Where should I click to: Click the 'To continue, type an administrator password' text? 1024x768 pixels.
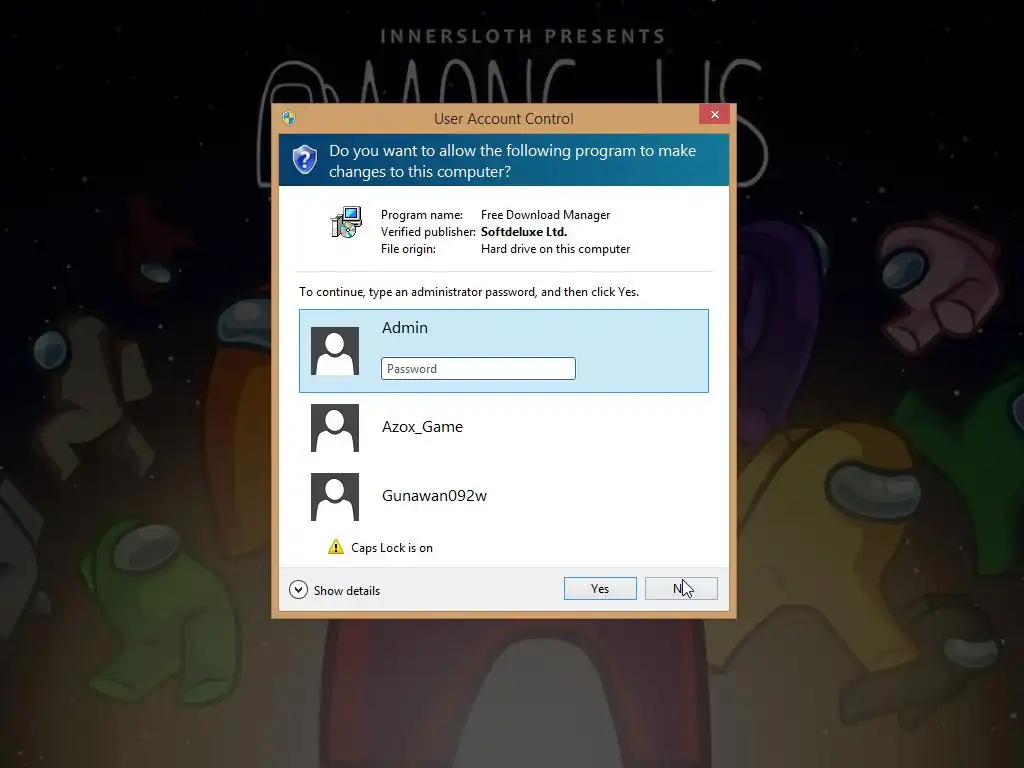pos(469,292)
